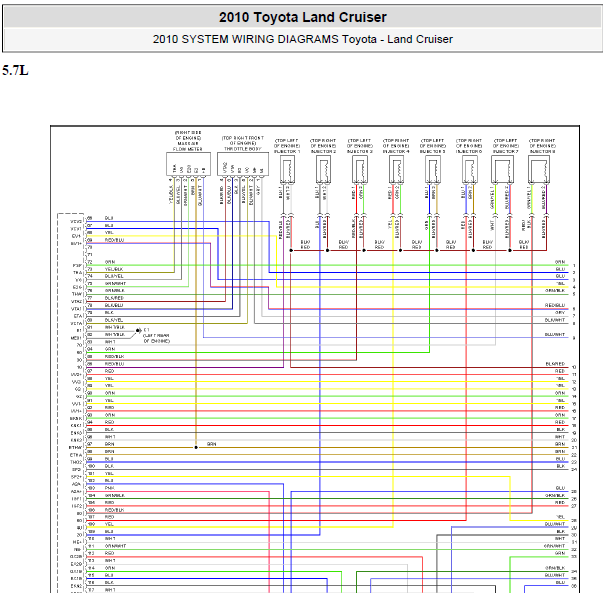Click the Injector 7 coil symbol
Screen dimensions: 603x593
pyautogui.click(x=502, y=169)
